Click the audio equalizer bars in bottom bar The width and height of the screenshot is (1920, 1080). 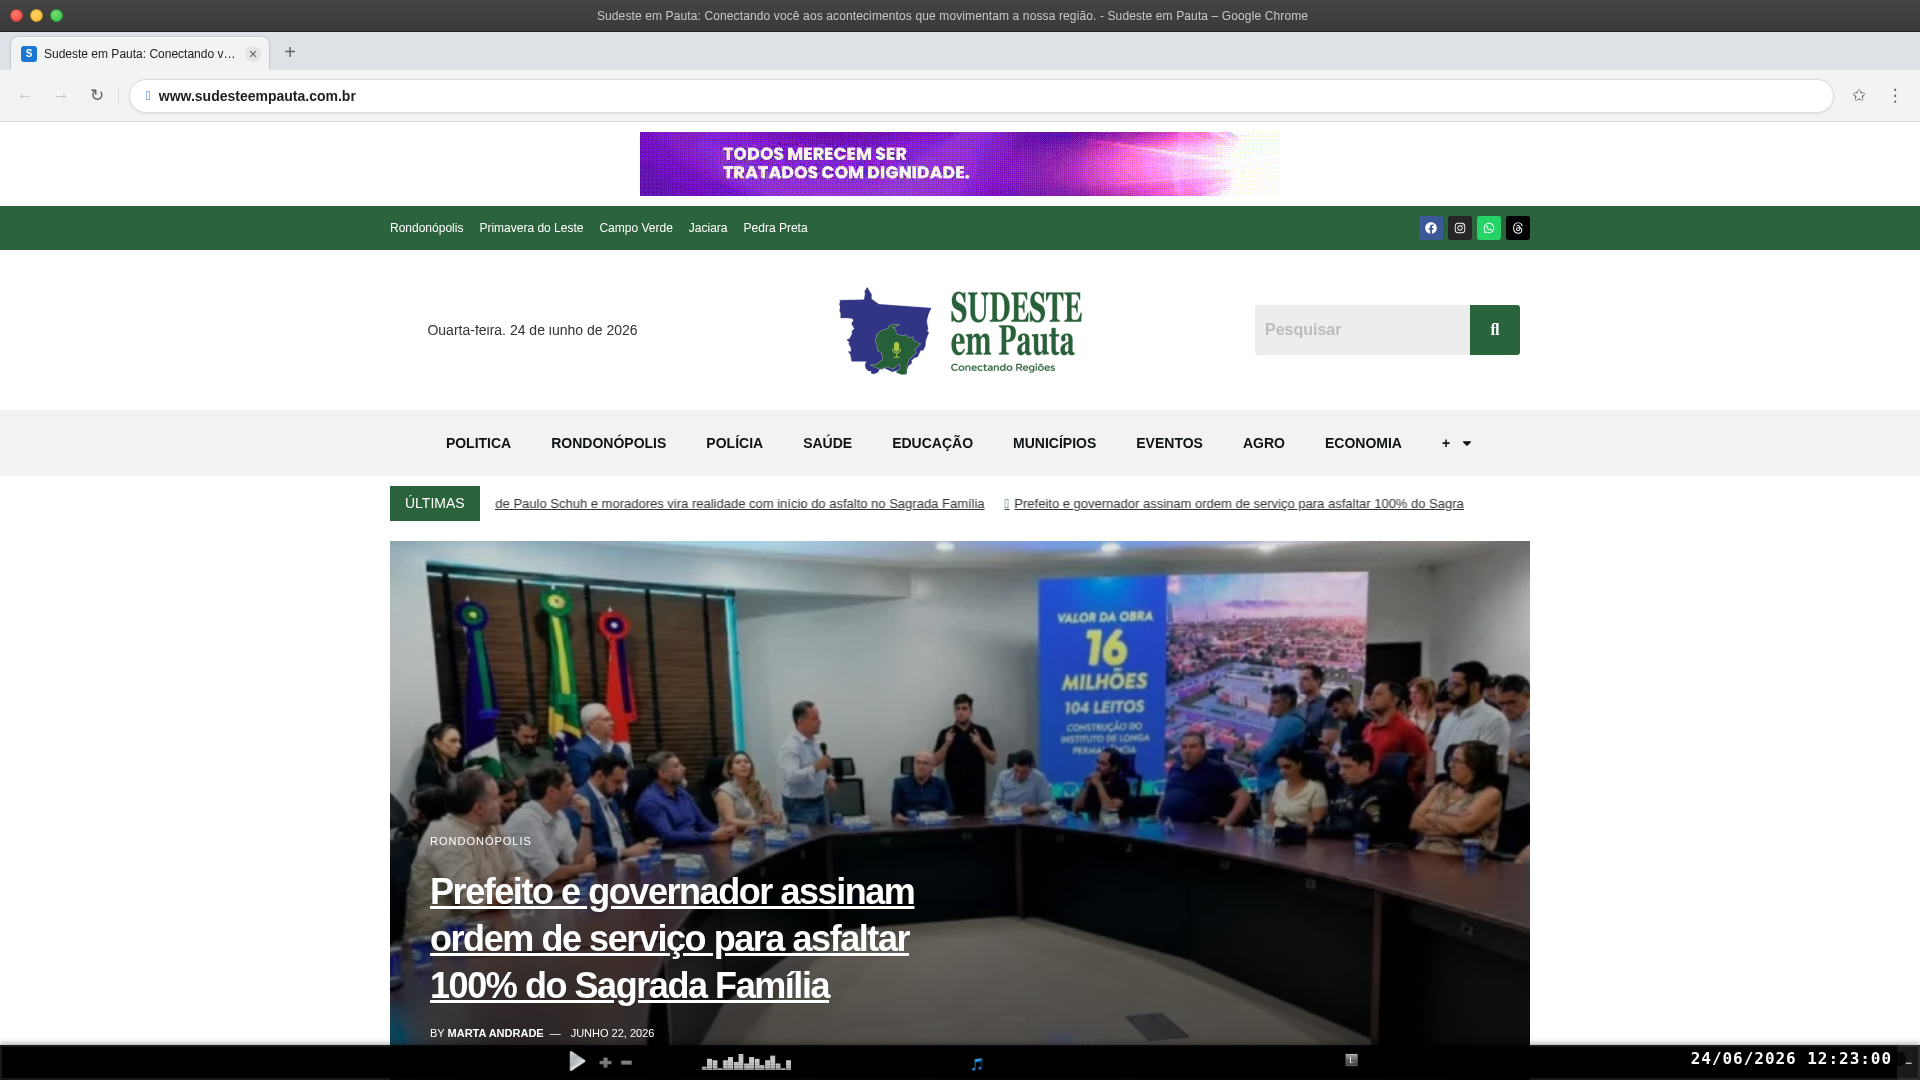(746, 1062)
